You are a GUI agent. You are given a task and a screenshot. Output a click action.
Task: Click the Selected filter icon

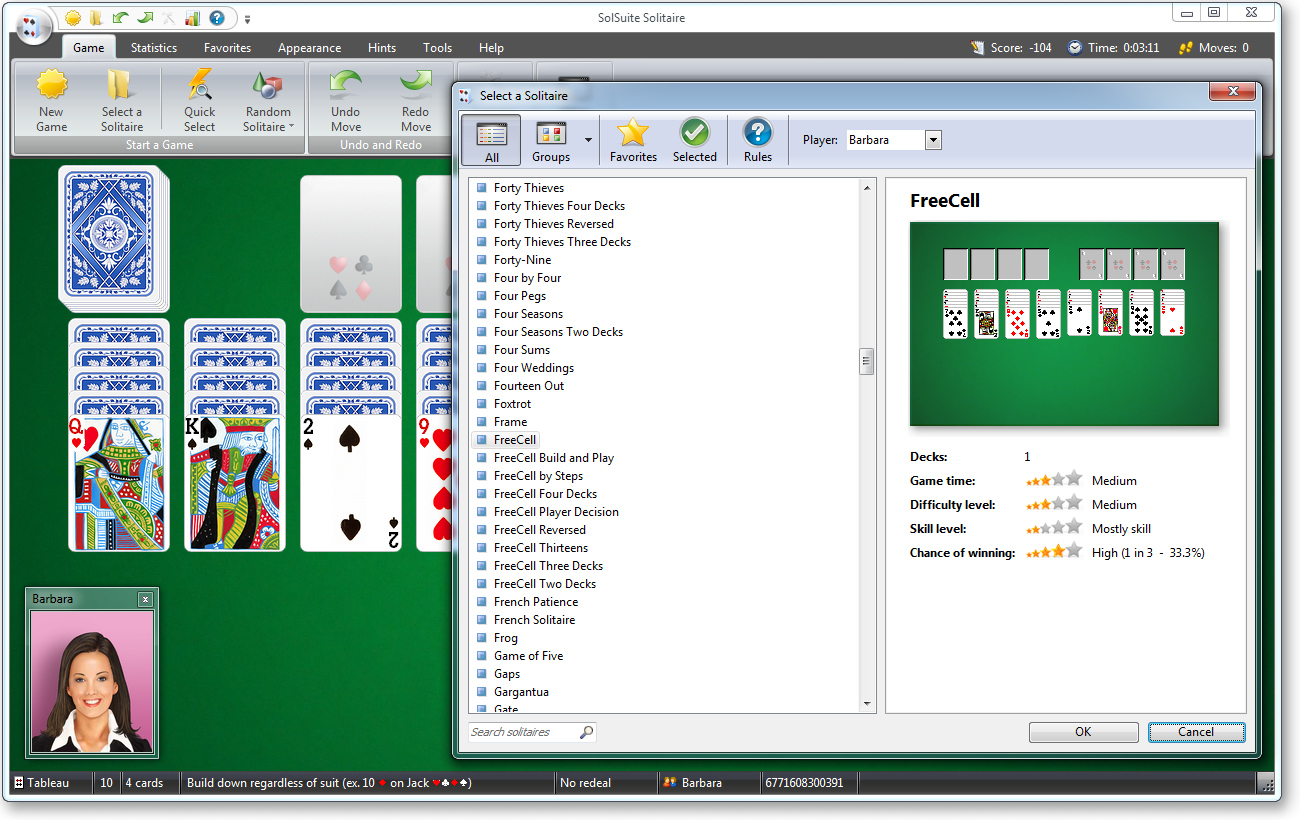[694, 139]
